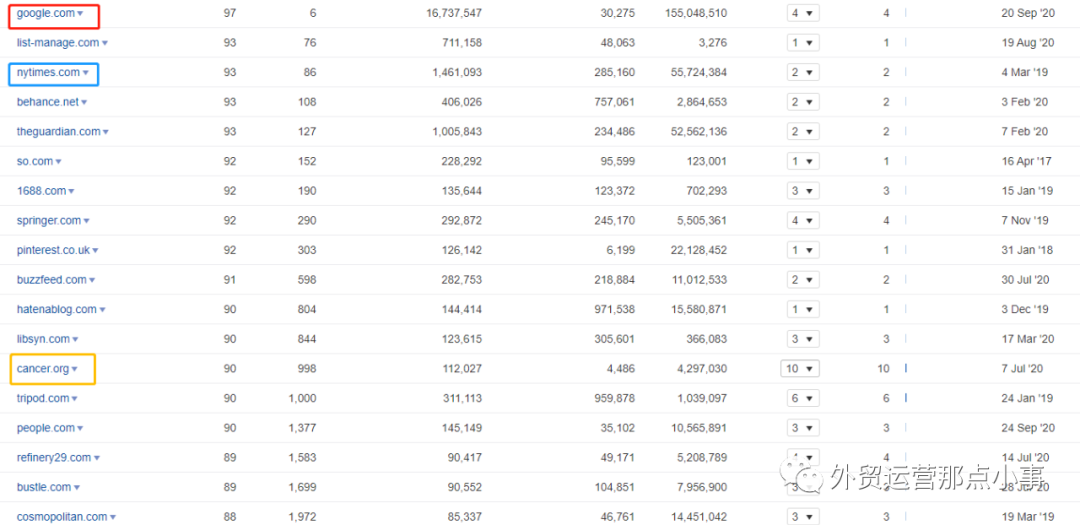Click the caret arrow beside list-manage.com
Screen dimensions: 1080x525
click(105, 43)
